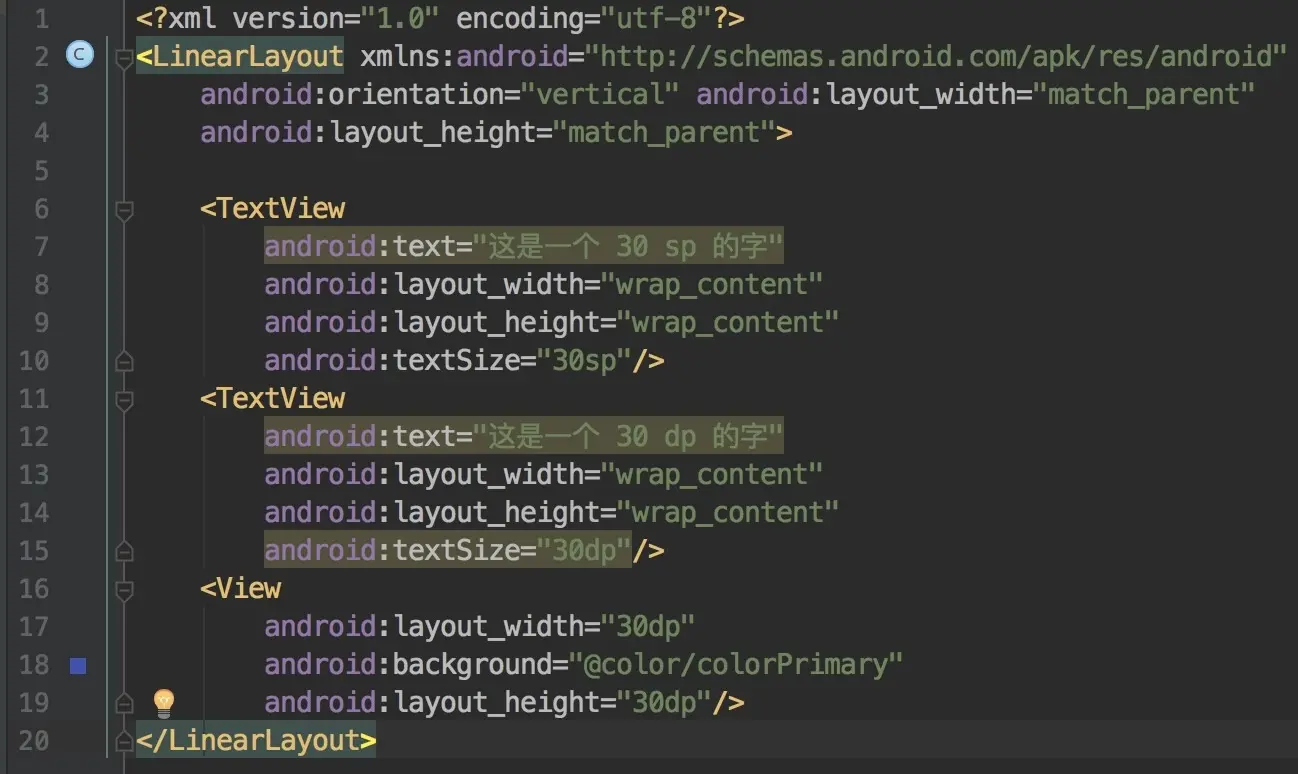Collapse the first TextView block at line 6
Image resolution: width=1298 pixels, height=774 pixels.
[x=123, y=209]
